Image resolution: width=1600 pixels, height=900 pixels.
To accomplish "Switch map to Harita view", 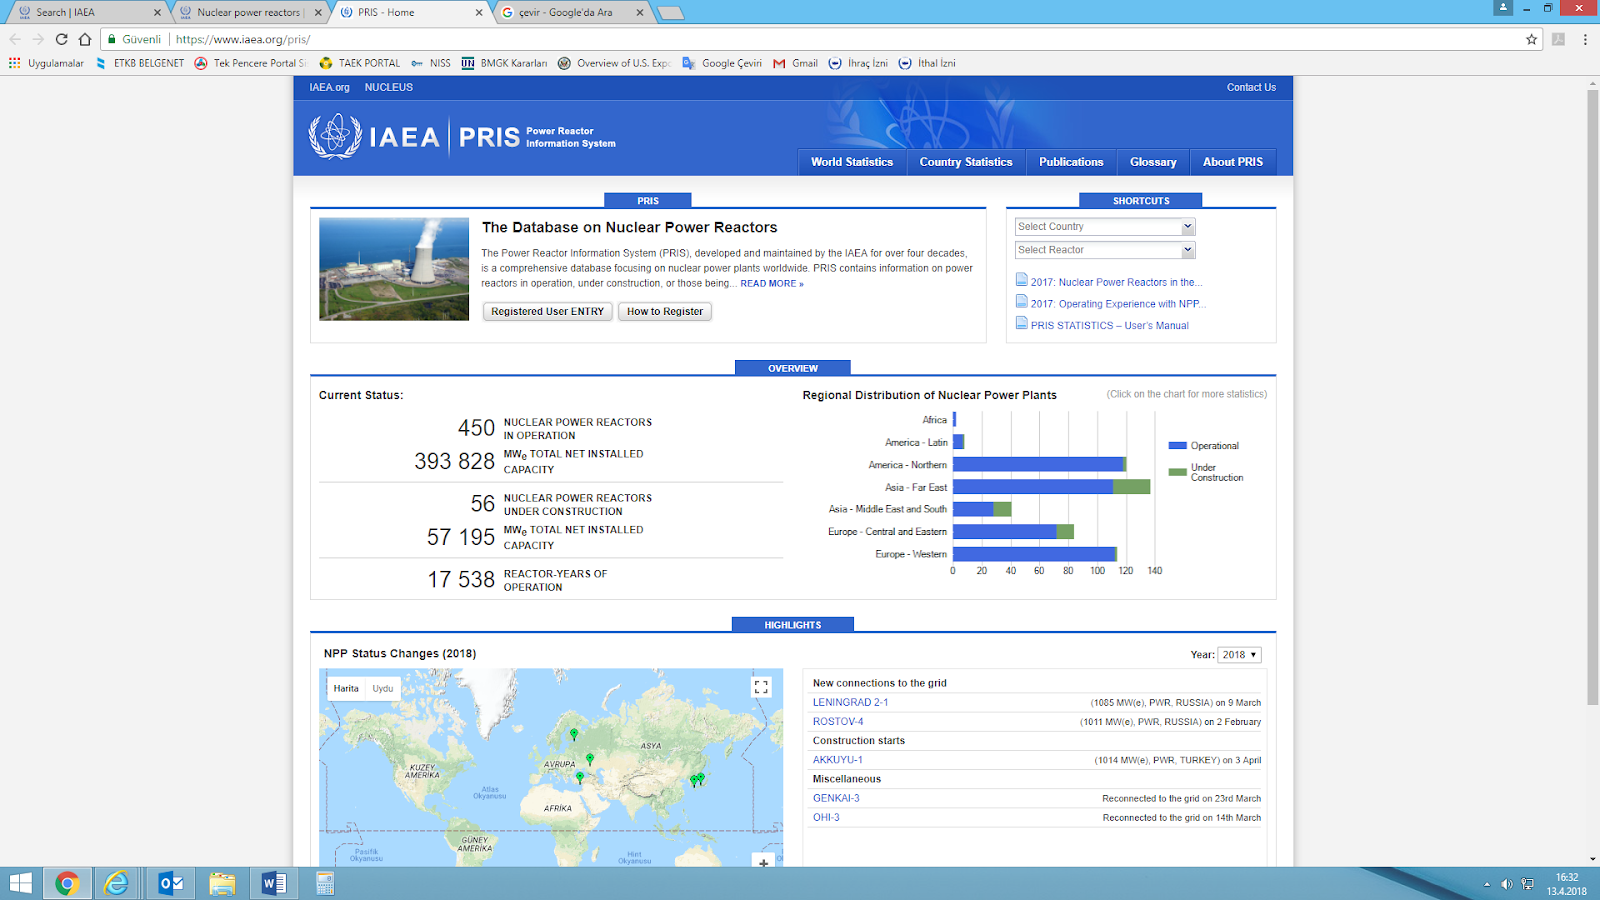I will [346, 688].
